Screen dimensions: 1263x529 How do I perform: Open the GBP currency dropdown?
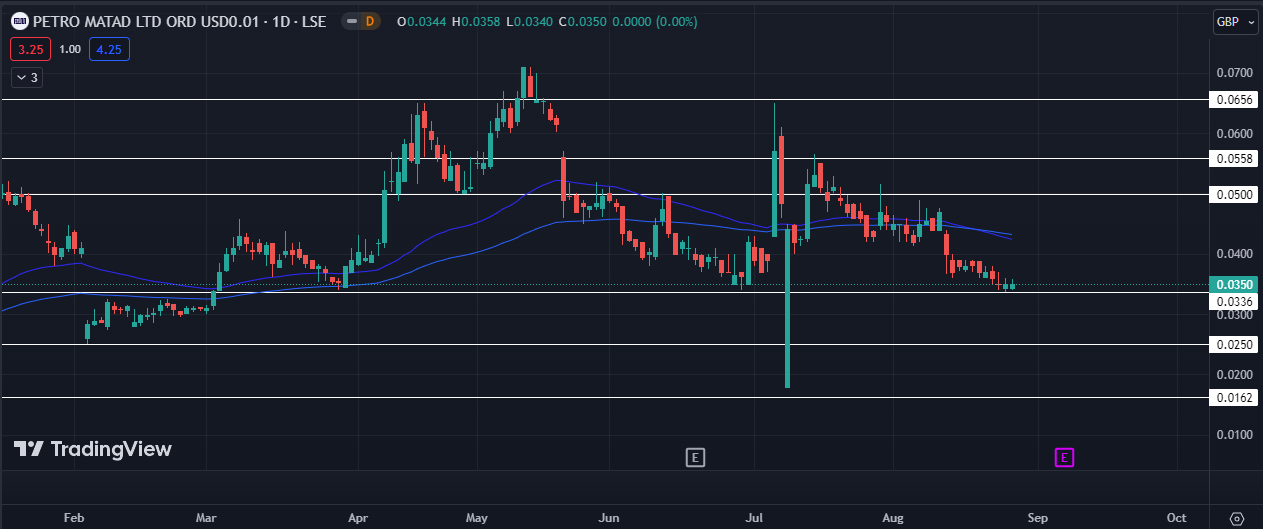click(x=1236, y=22)
